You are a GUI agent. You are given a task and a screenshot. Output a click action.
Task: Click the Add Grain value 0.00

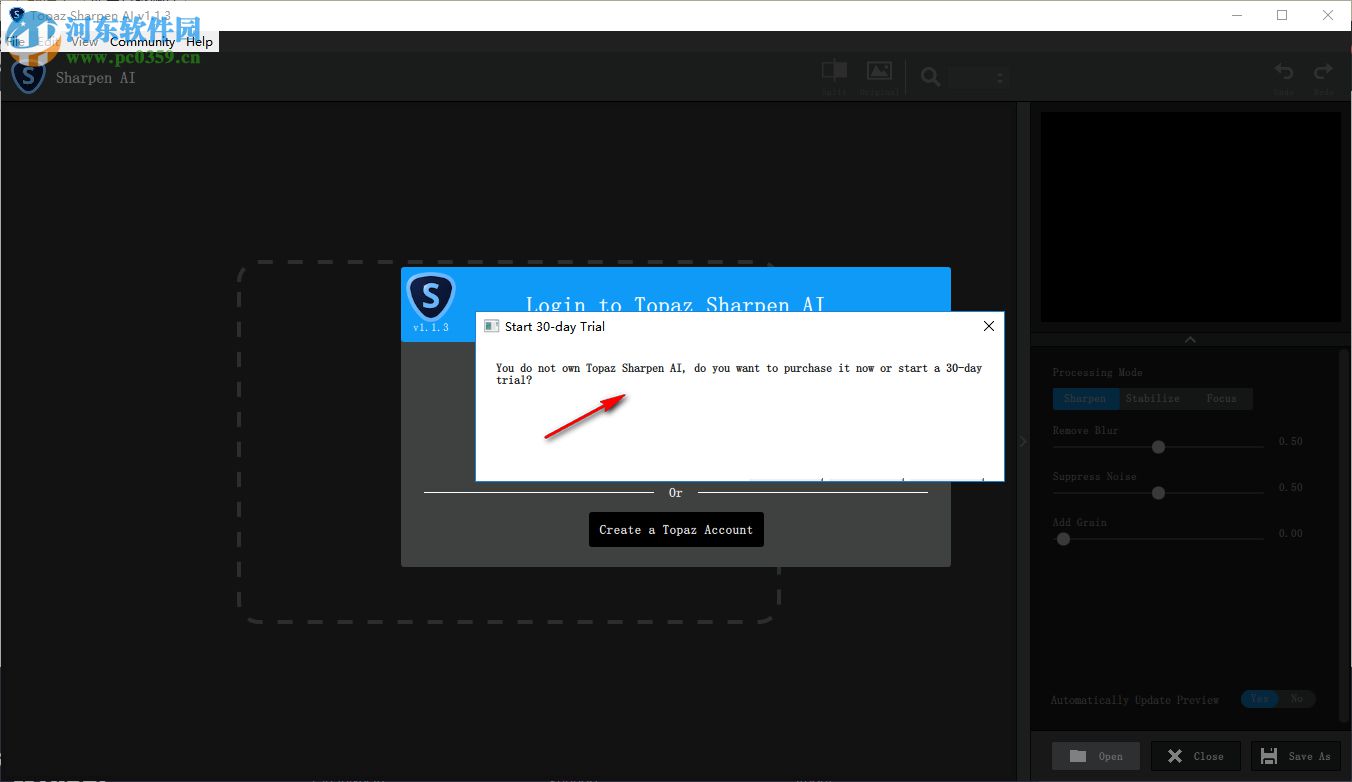1290,533
